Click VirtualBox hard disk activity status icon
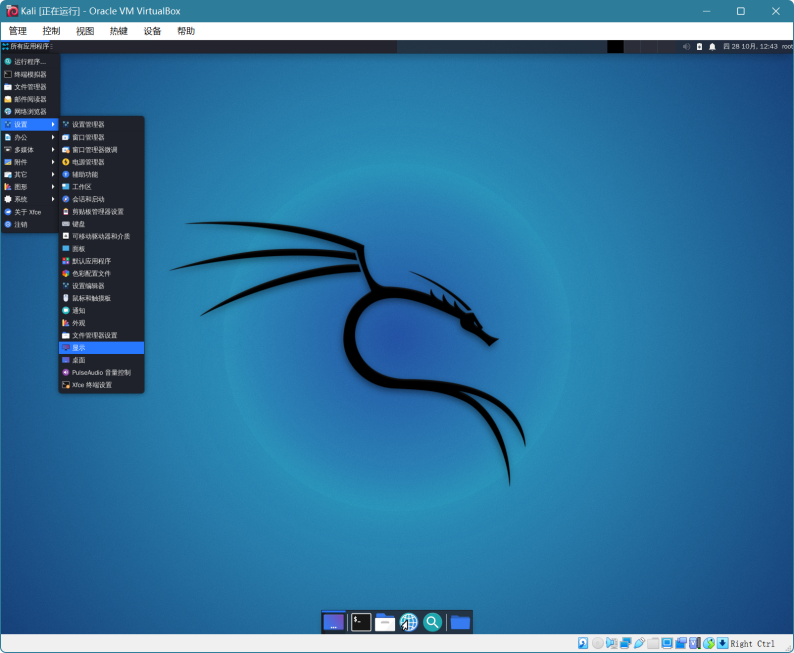The width and height of the screenshot is (794, 653). click(583, 643)
